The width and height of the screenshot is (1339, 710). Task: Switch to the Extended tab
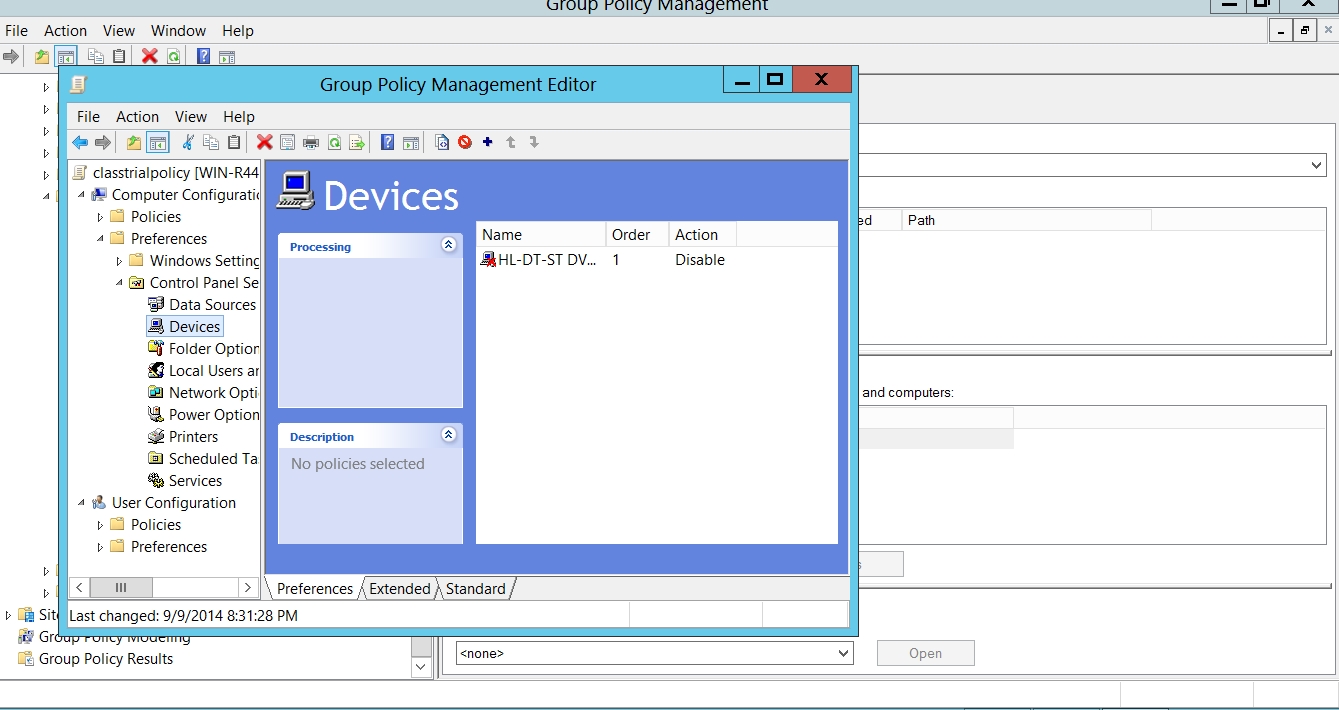tap(399, 589)
